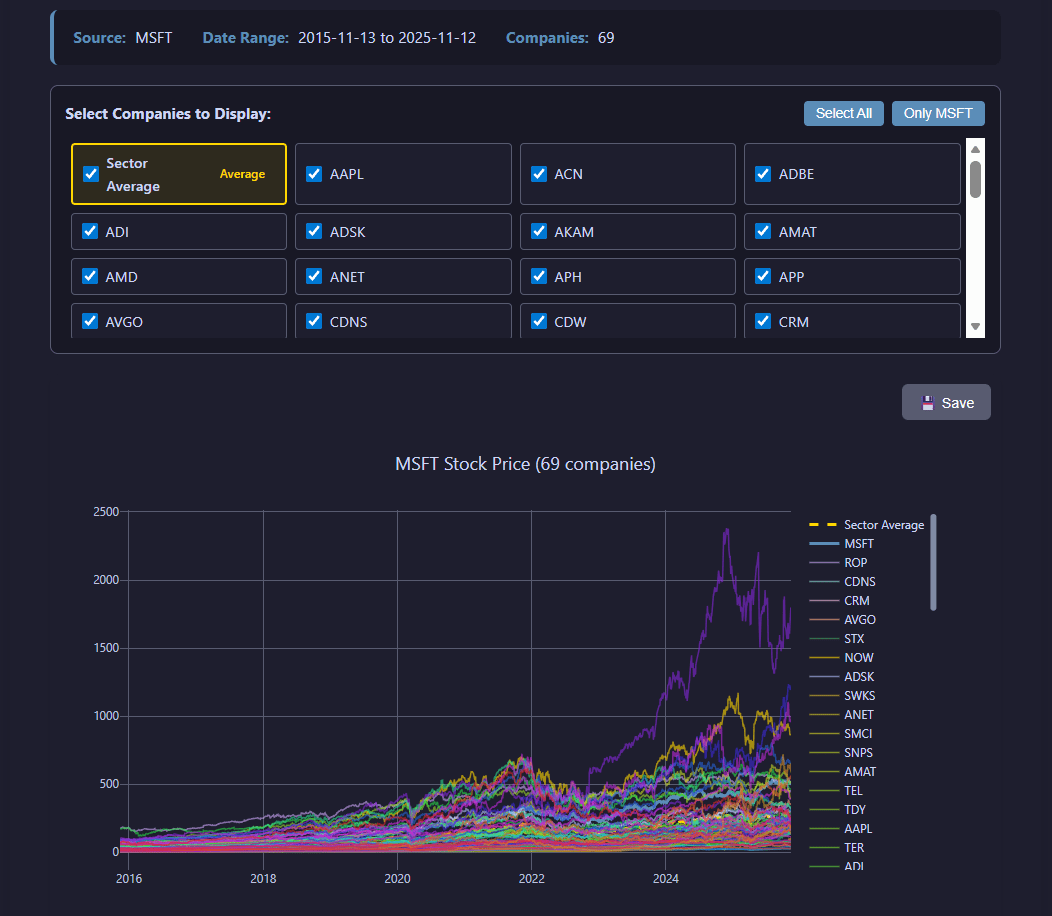Hide the ROP series via legend
The image size is (1052, 916).
coord(839,562)
